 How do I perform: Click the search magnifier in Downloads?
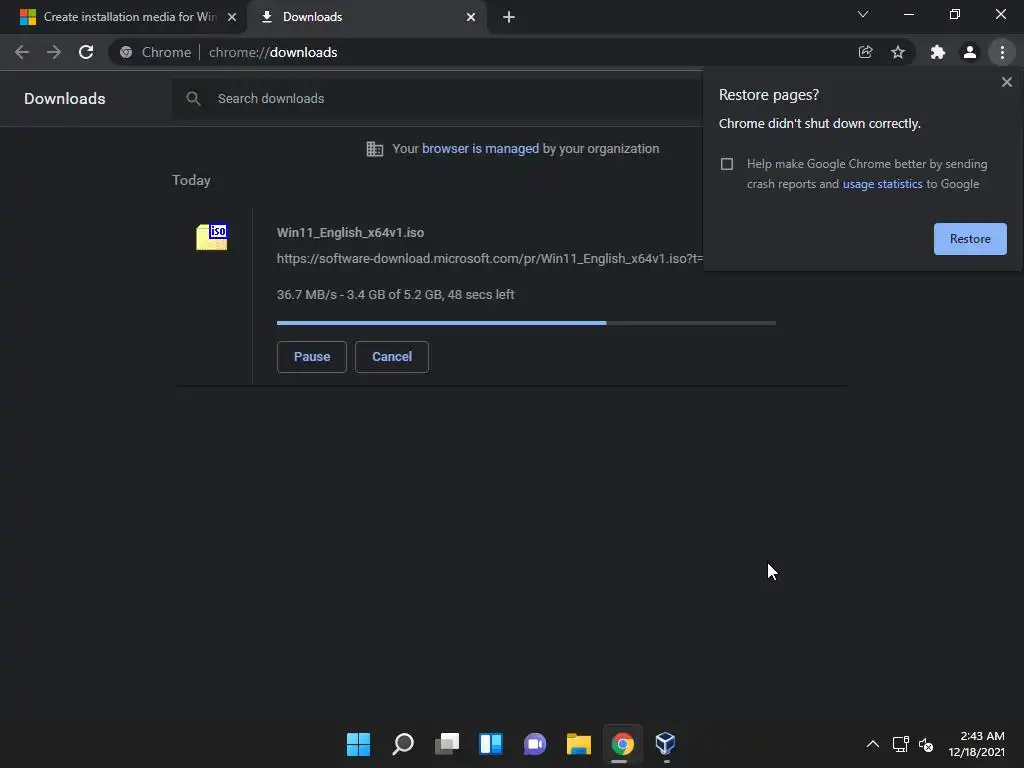point(193,99)
